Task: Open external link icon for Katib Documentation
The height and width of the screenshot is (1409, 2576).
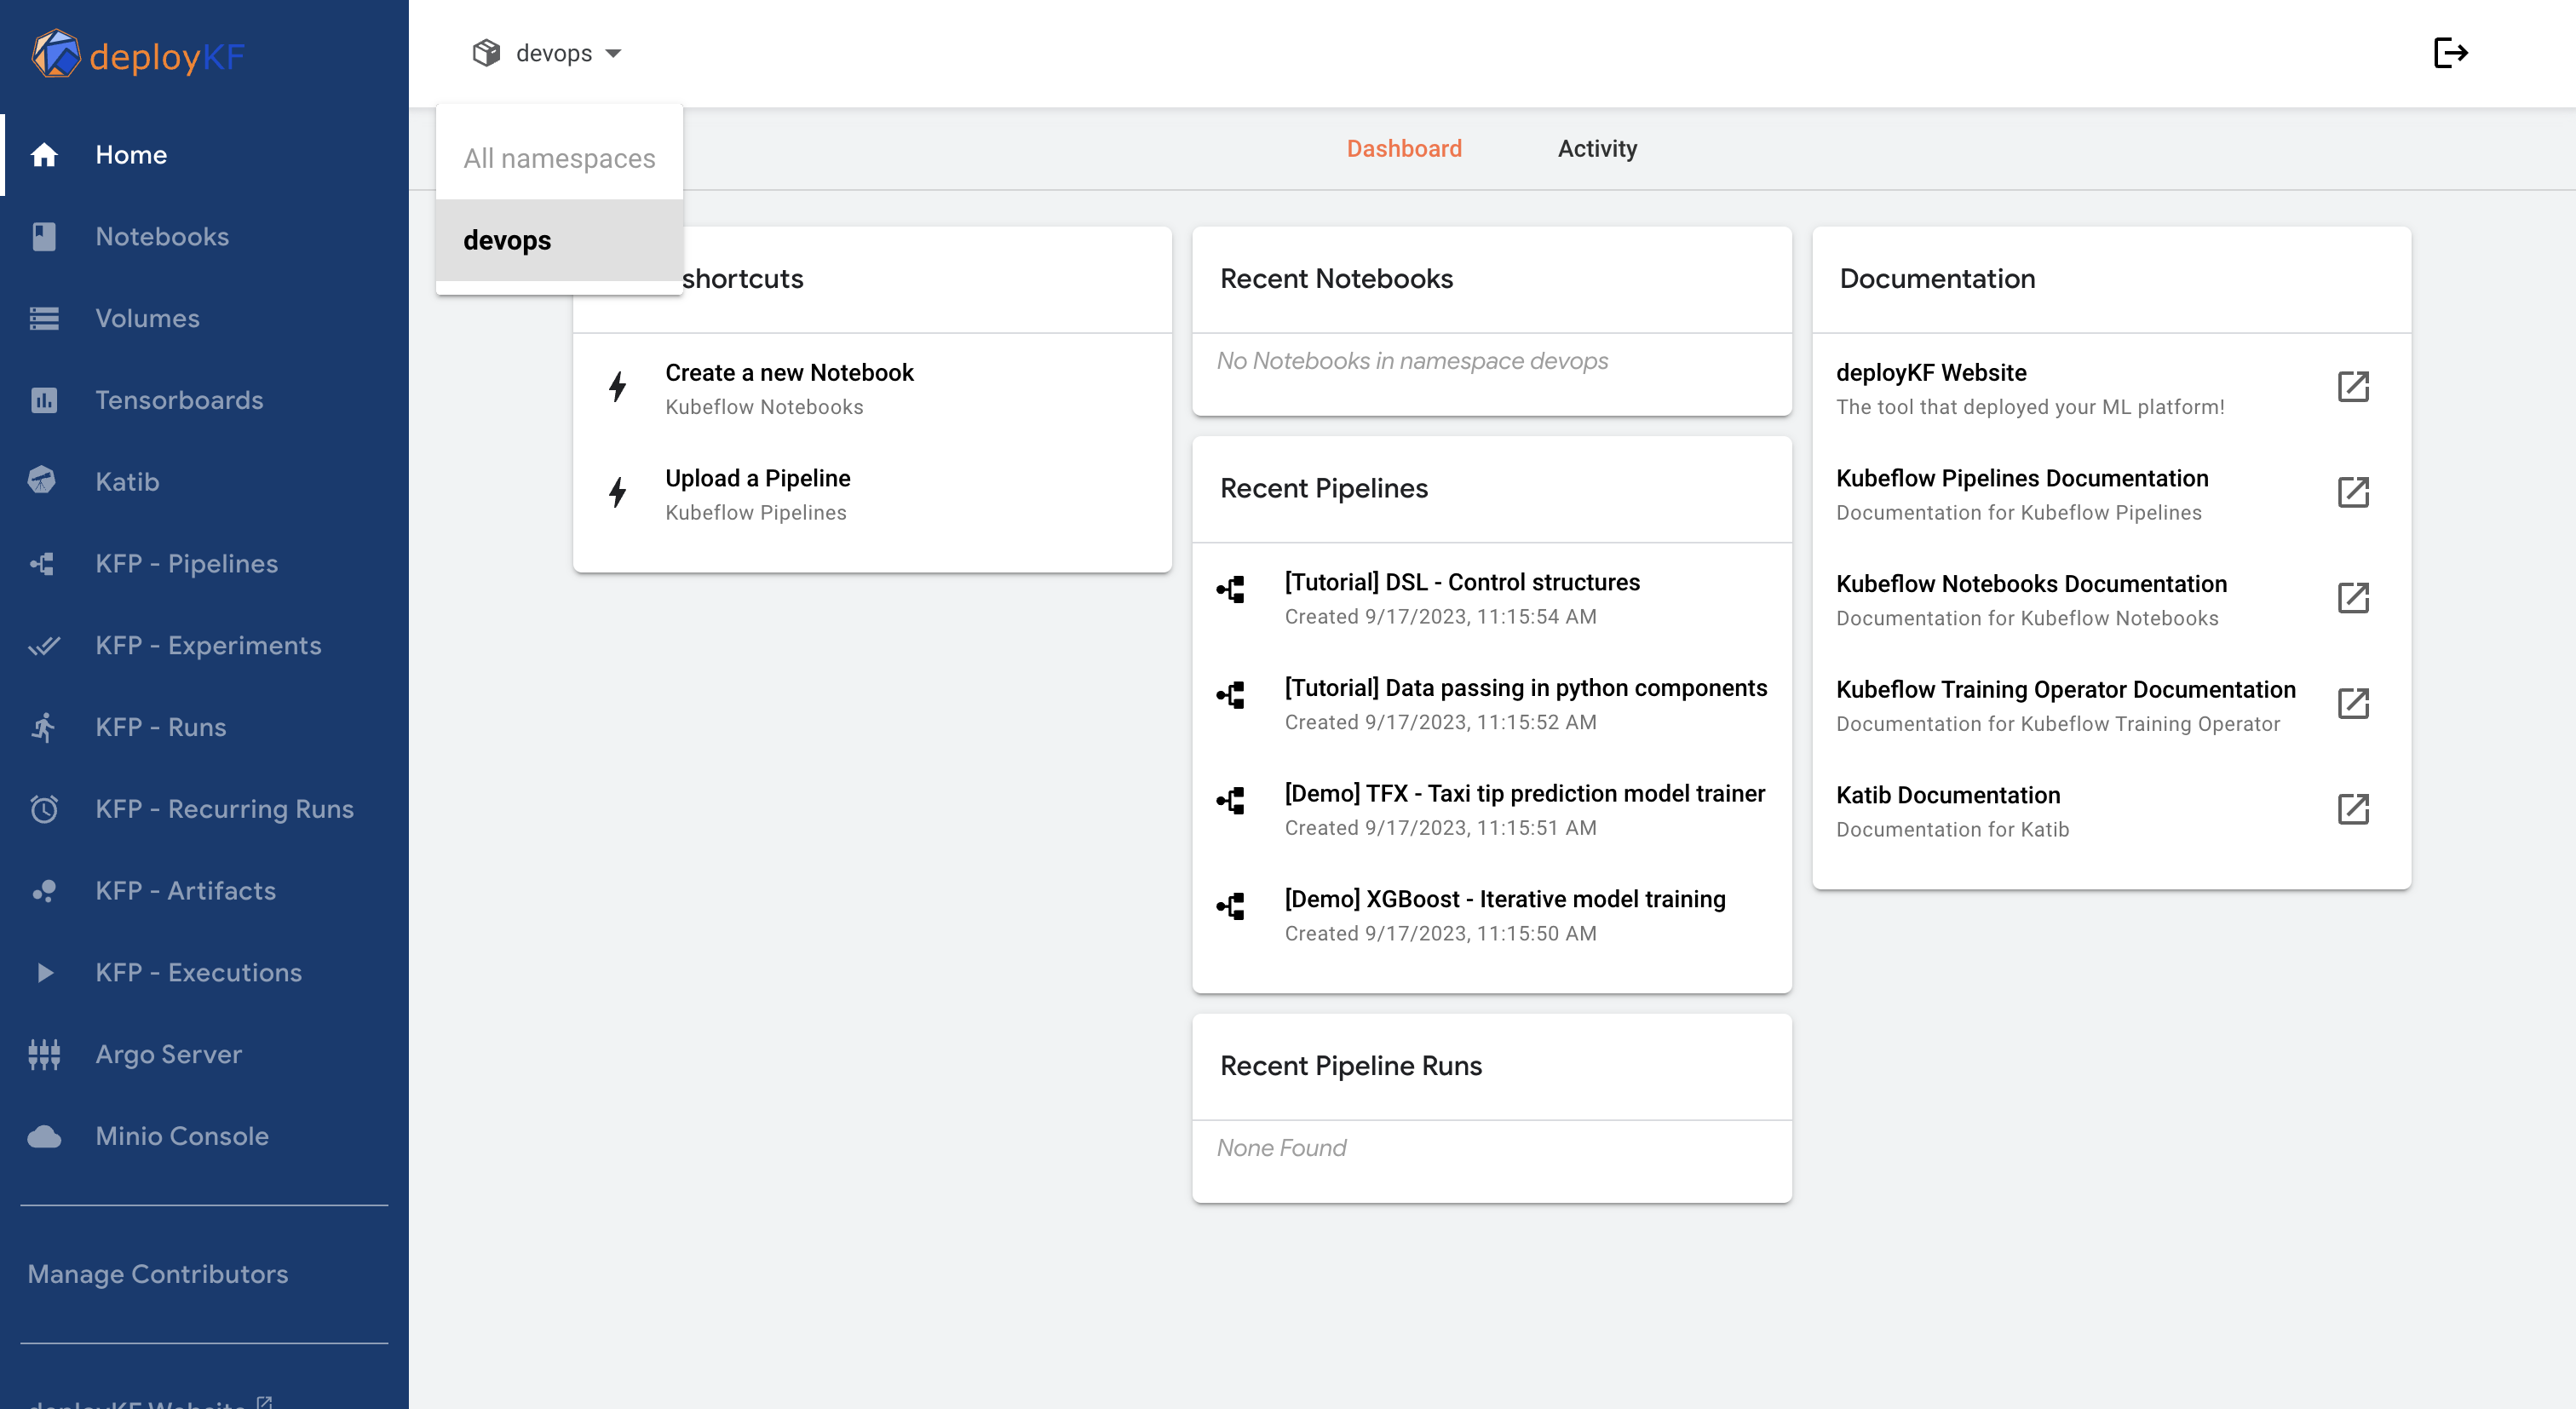Action: 2353,809
